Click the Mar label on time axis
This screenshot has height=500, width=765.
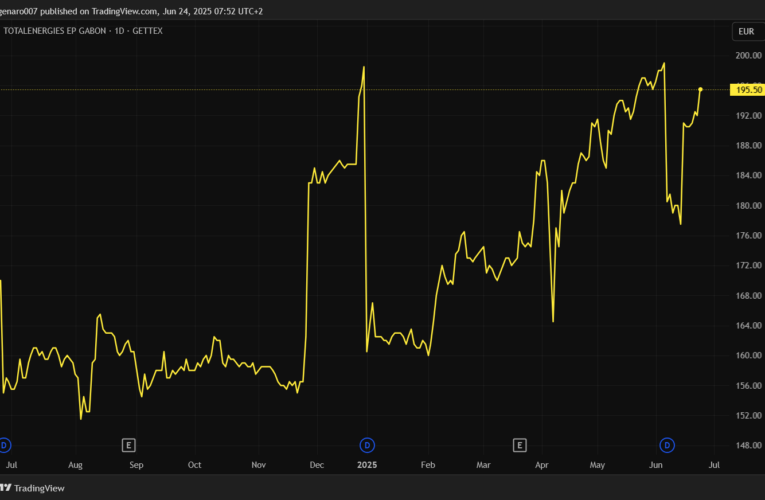(483, 465)
